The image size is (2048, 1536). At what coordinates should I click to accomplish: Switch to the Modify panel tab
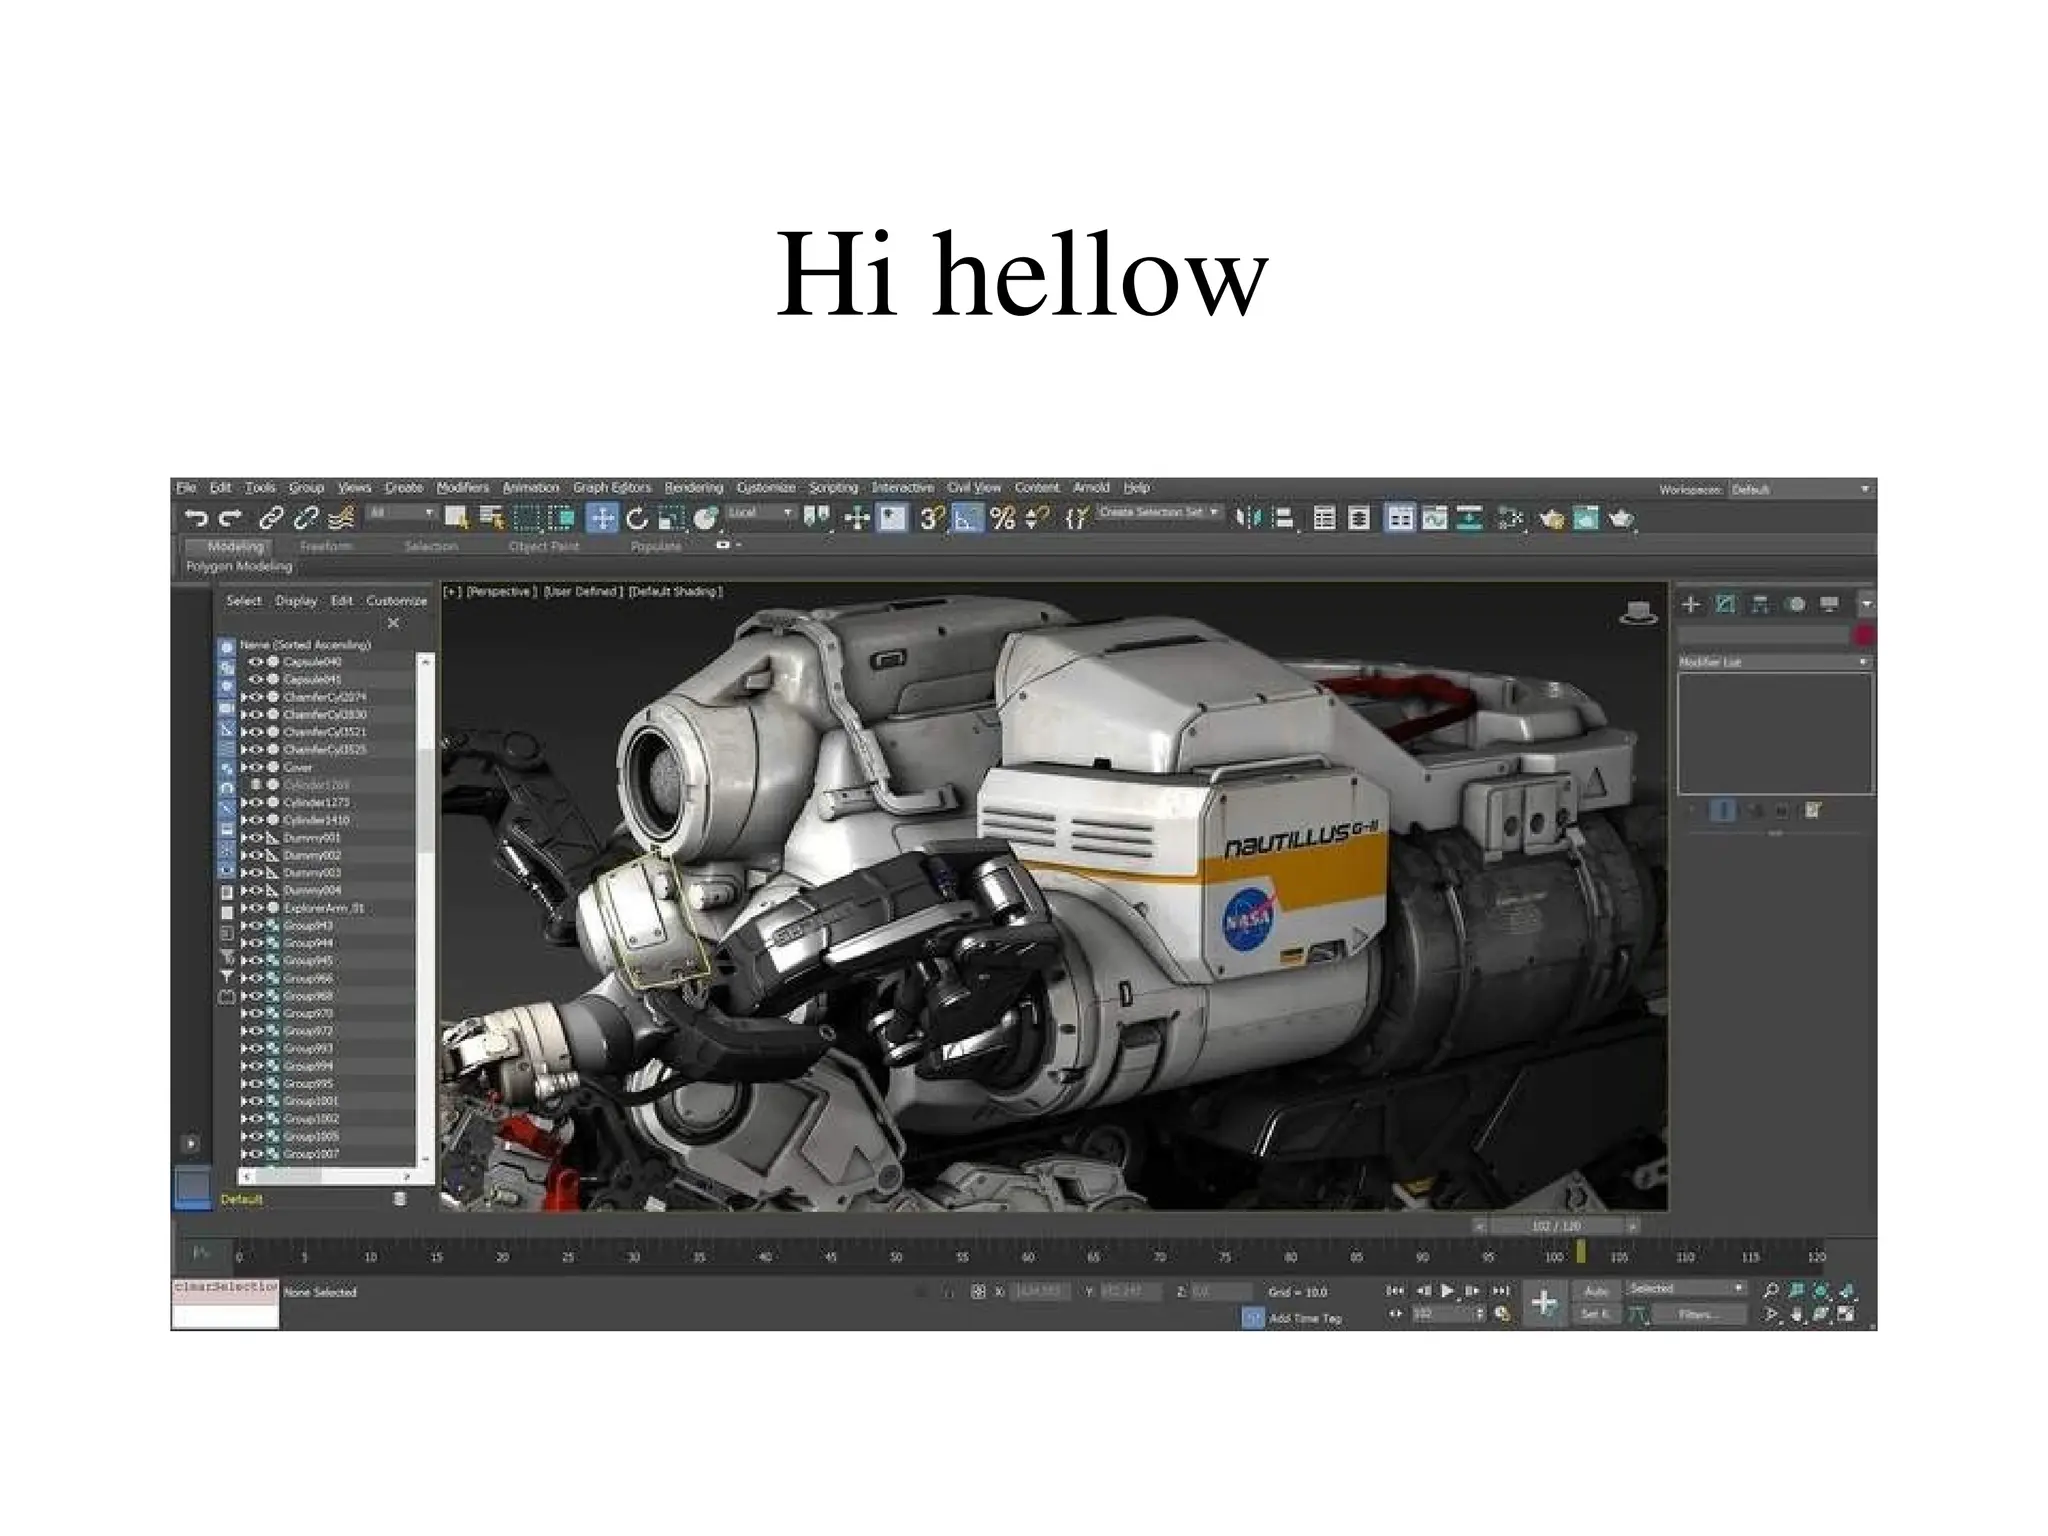coord(1726,604)
